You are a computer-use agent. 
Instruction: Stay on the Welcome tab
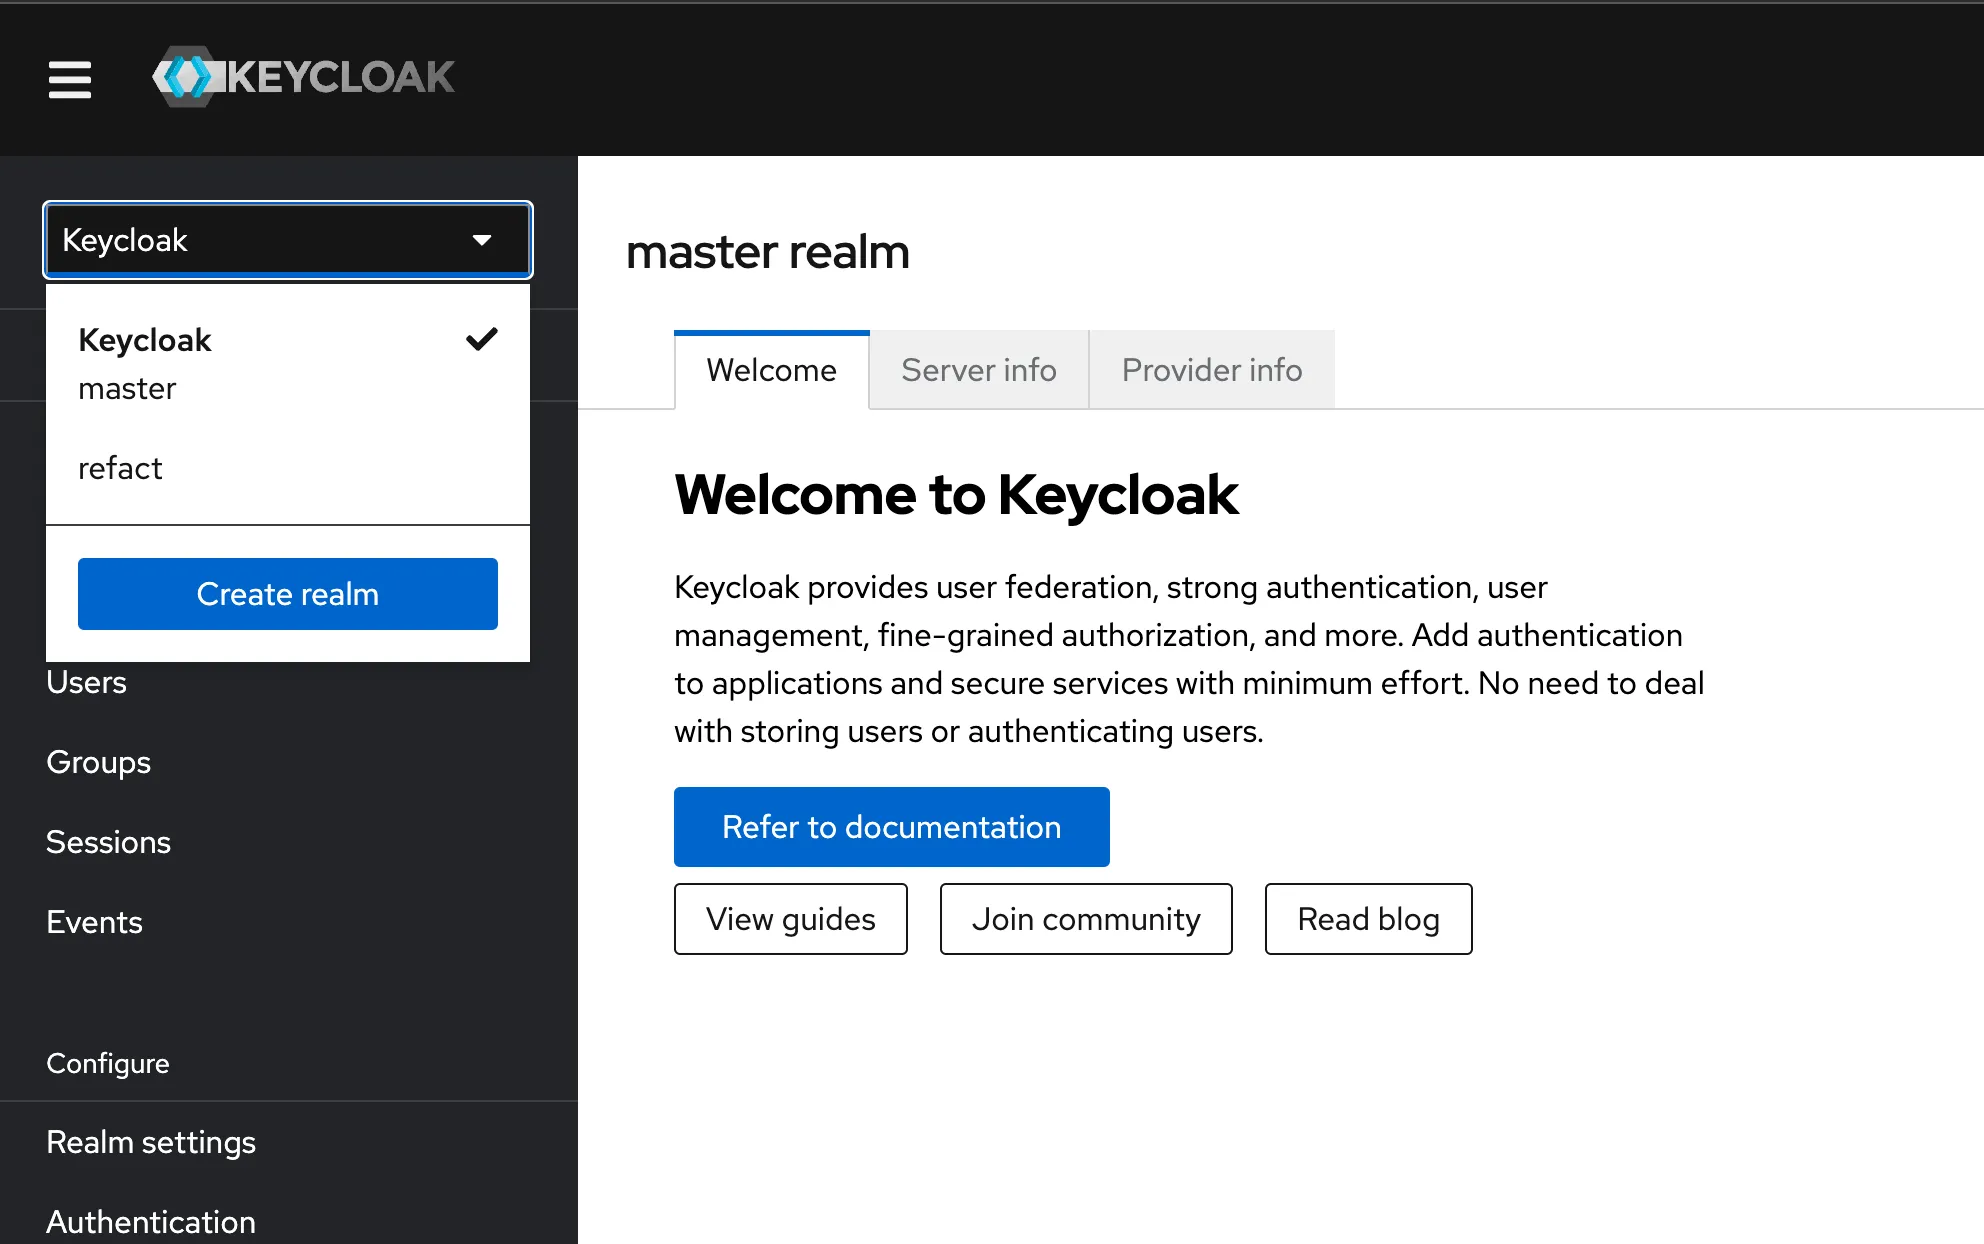[771, 369]
